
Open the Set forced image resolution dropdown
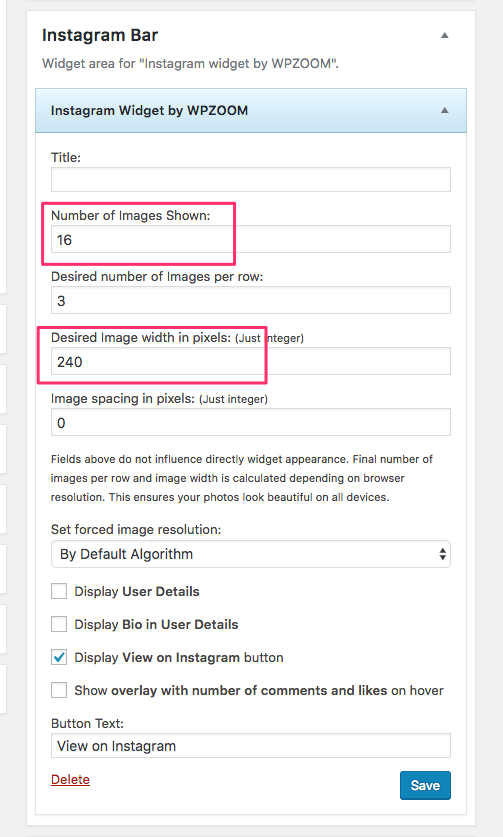250,554
